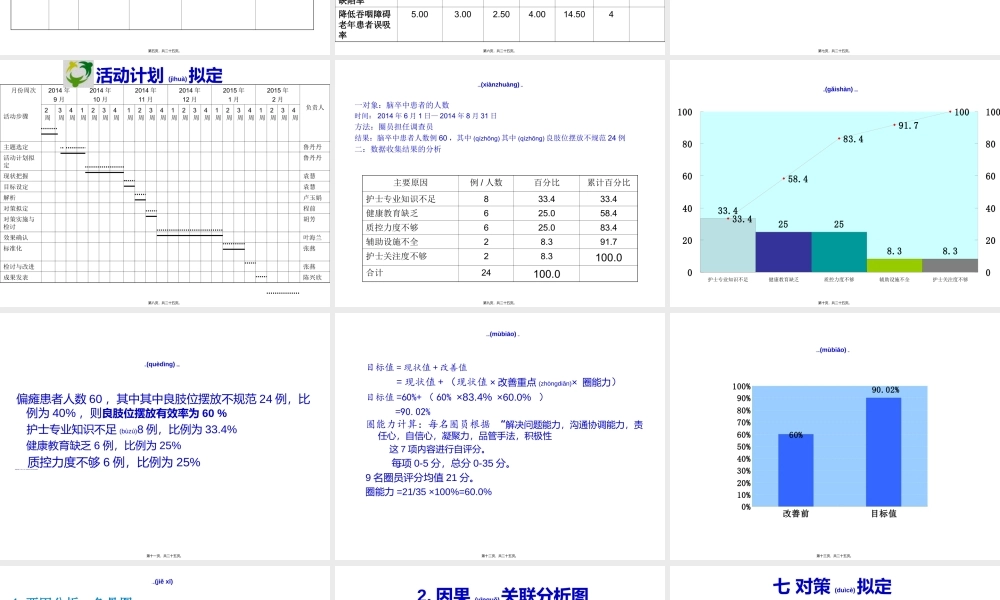1000x600 pixels.
Task: Open the 因果关联分析图 slide at the bottom
Action: coord(499,583)
